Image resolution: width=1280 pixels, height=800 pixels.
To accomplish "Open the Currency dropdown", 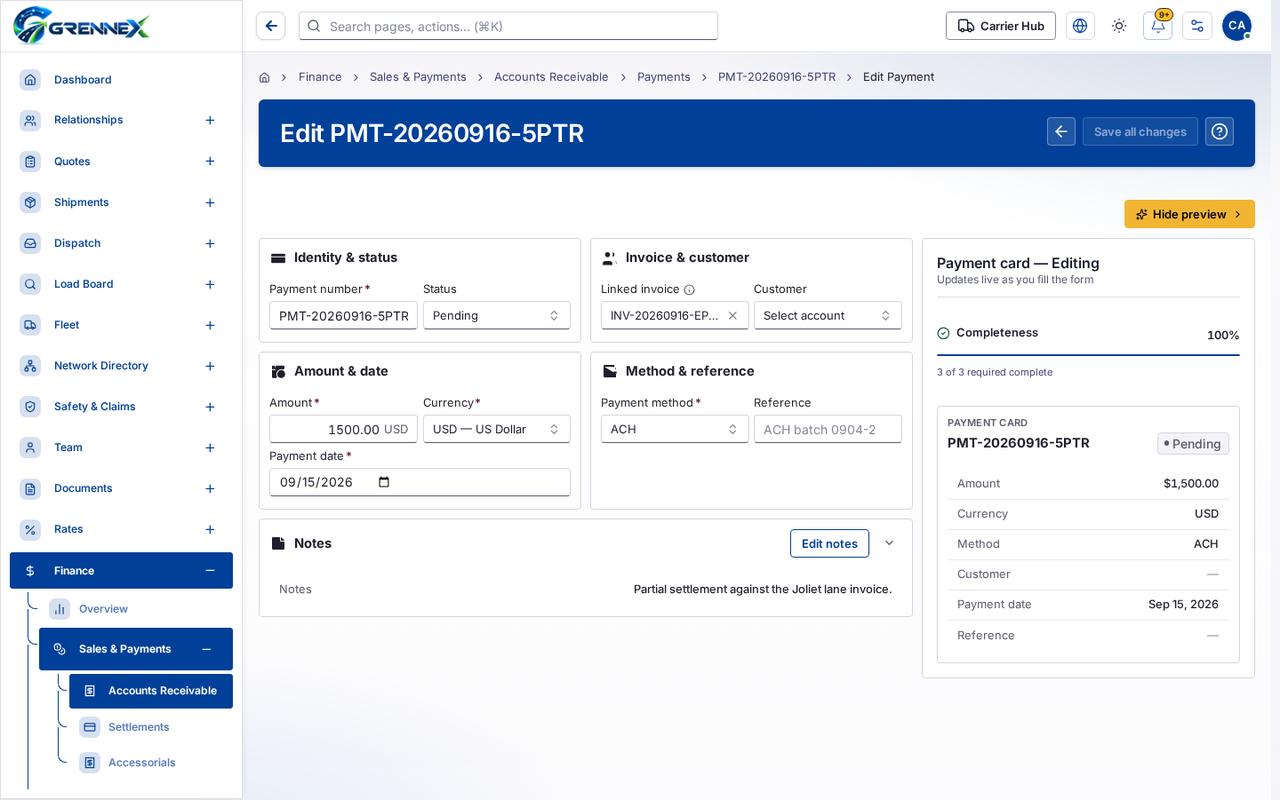I will (496, 429).
